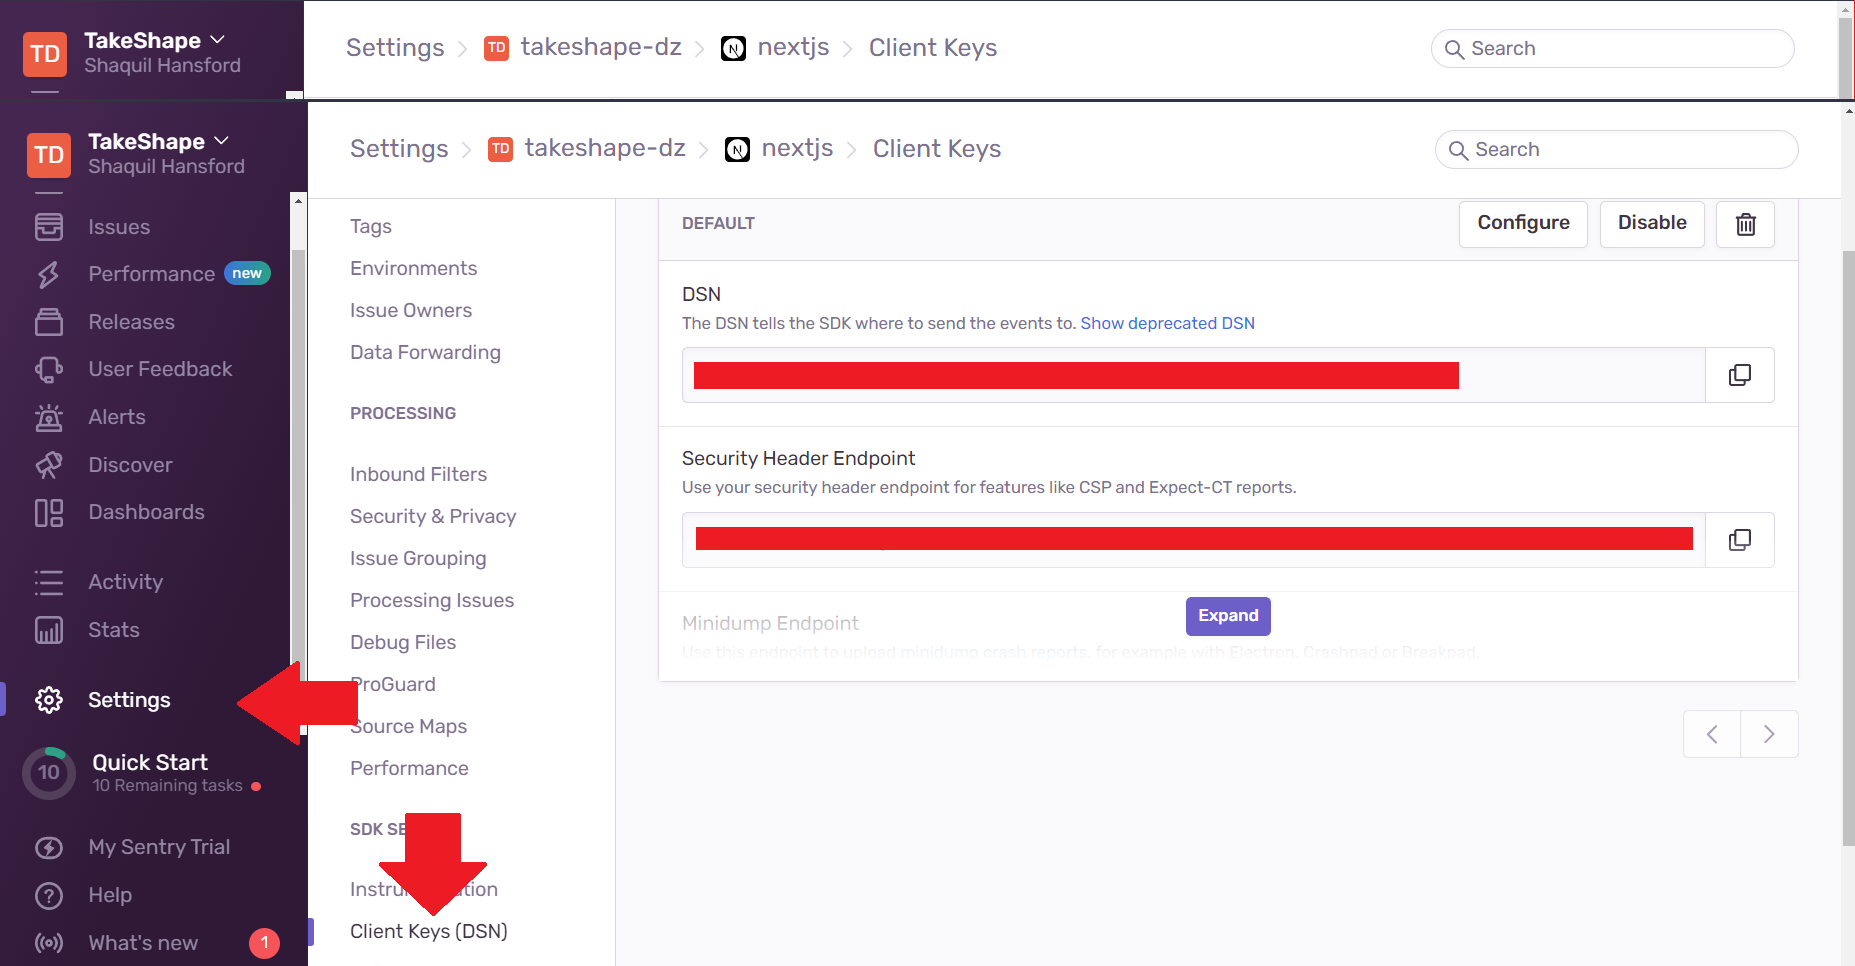Click the DSN text field
The height and width of the screenshot is (966, 1855).
[x=1193, y=375]
